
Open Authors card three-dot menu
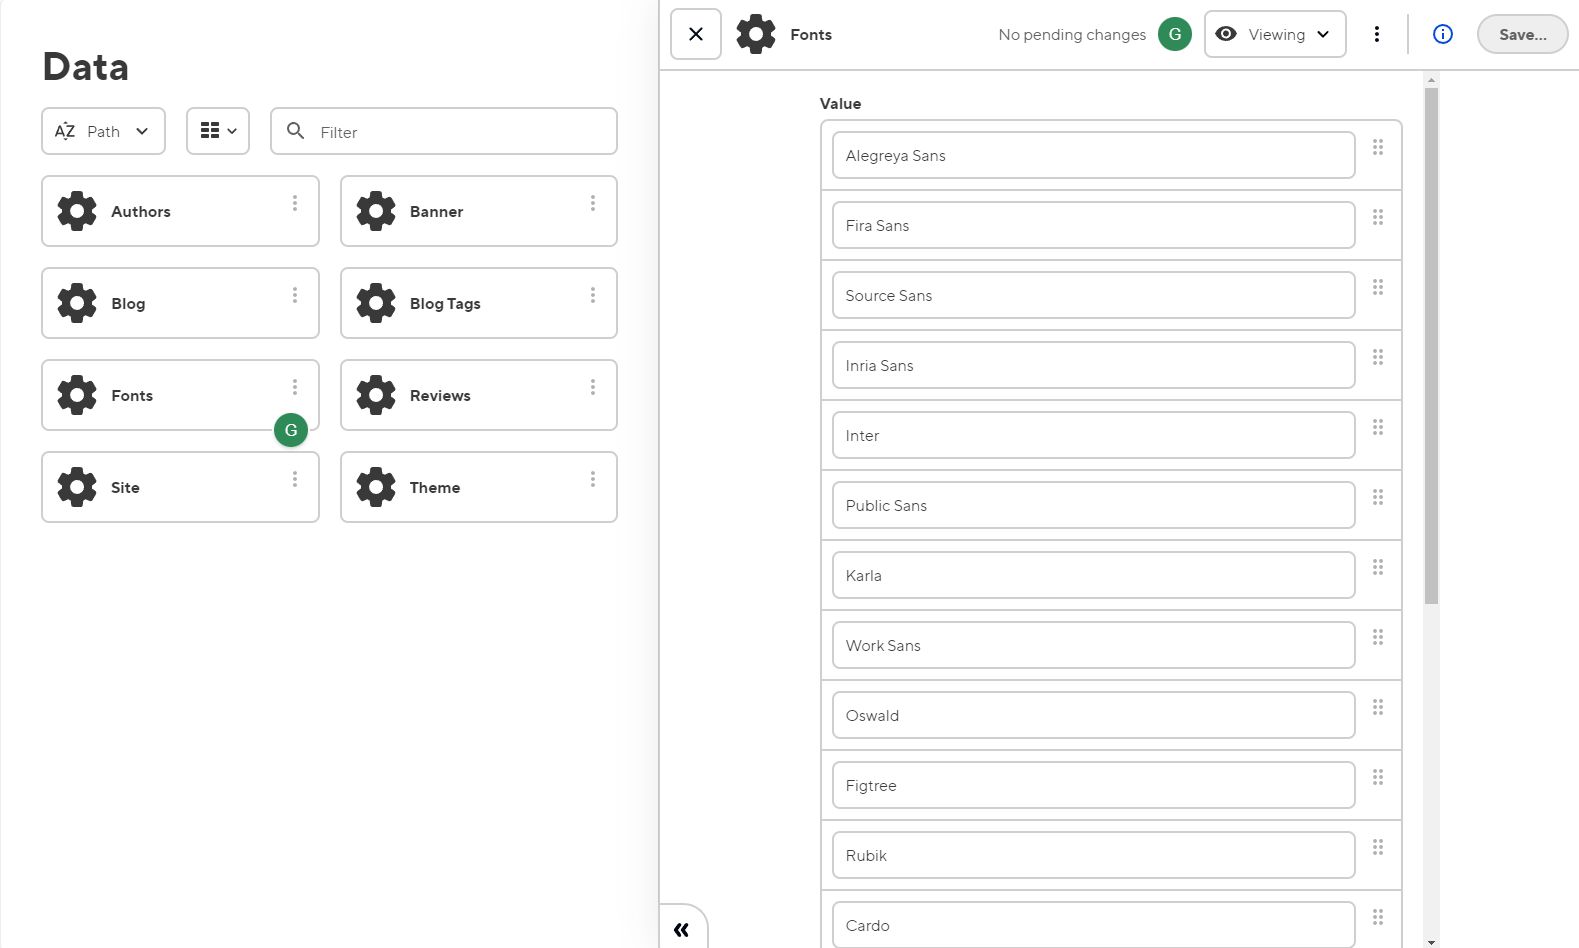pos(295,203)
